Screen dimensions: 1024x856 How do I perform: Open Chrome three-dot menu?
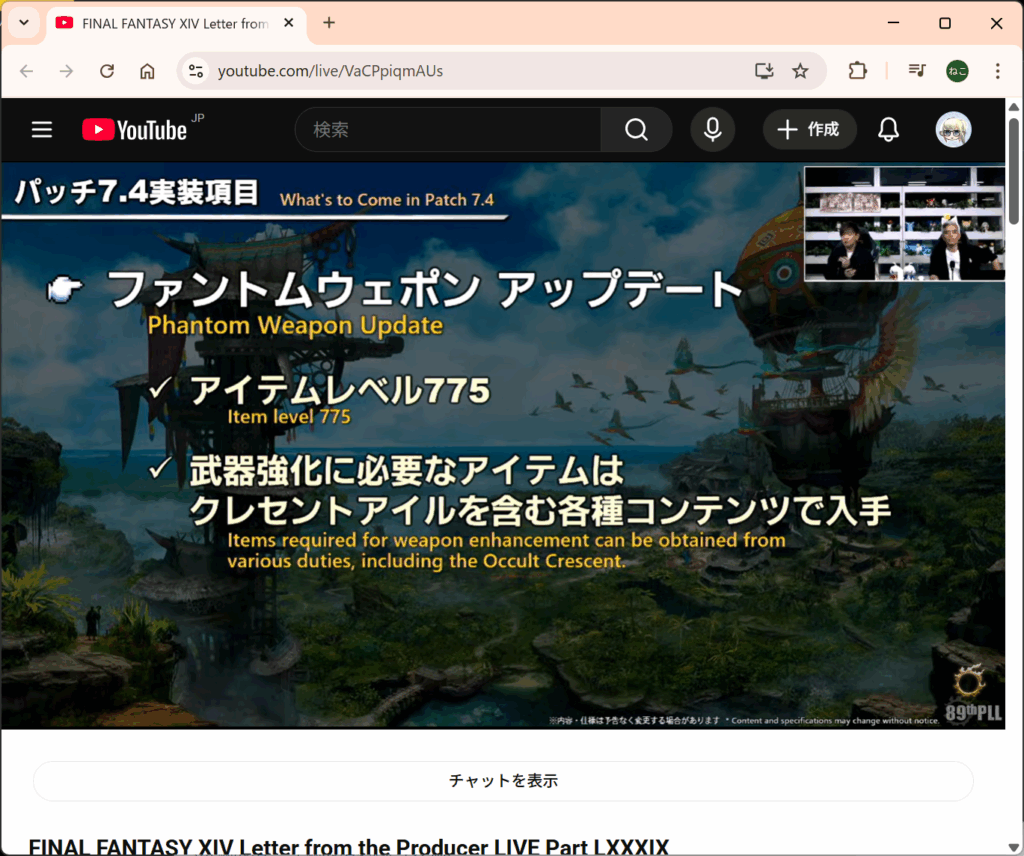pos(997,71)
